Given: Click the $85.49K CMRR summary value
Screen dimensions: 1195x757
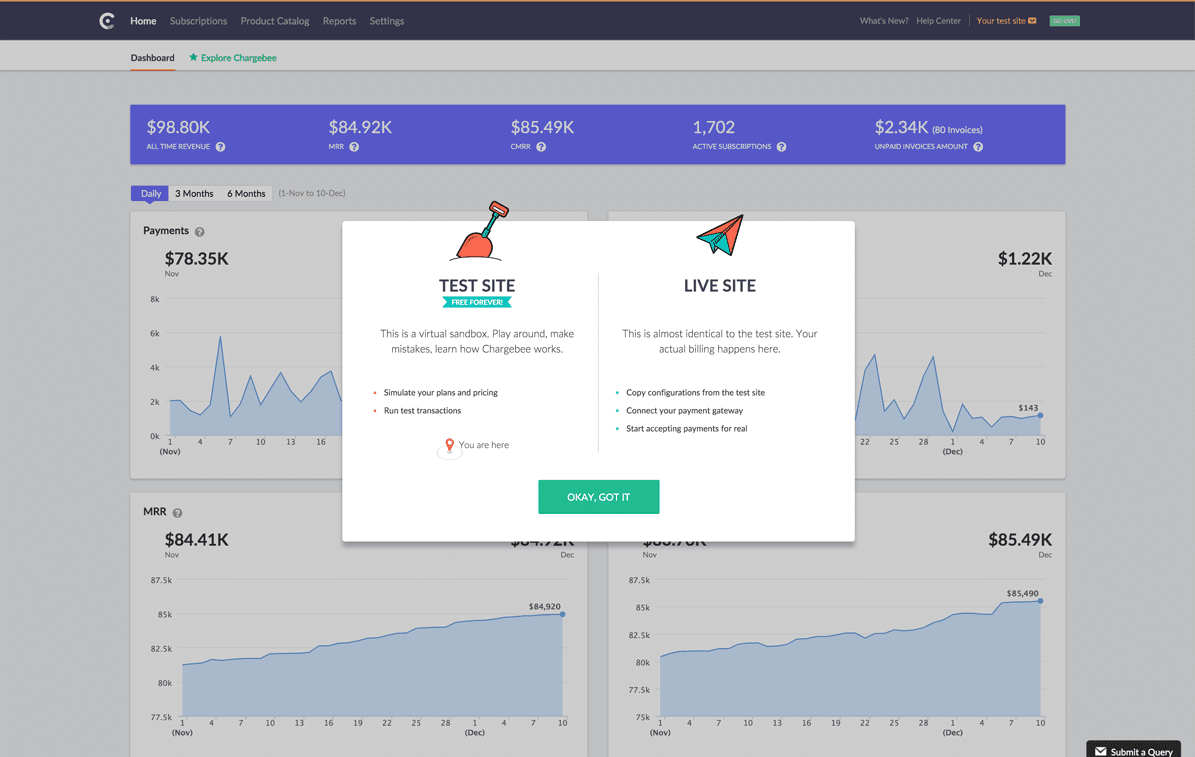Looking at the screenshot, I should pos(543,127).
